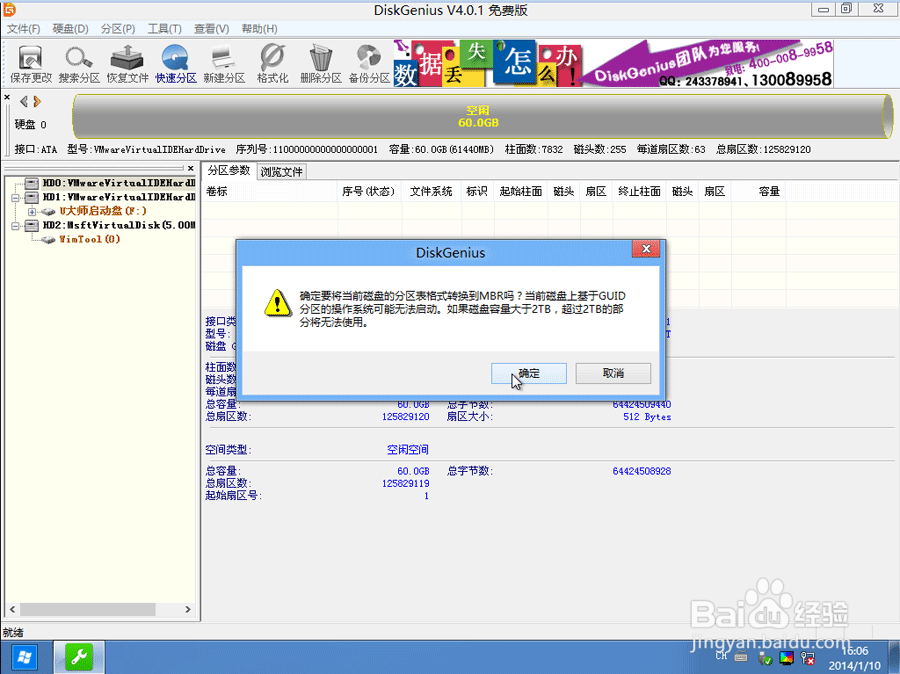Click the 60.0GB free space disk bar
900x674 pixels.
pyautogui.click(x=482, y=117)
